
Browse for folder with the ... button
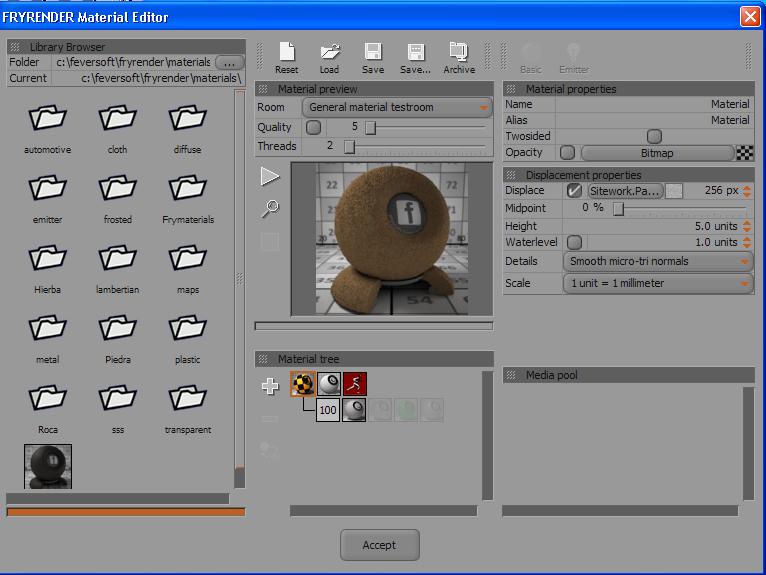pos(229,63)
